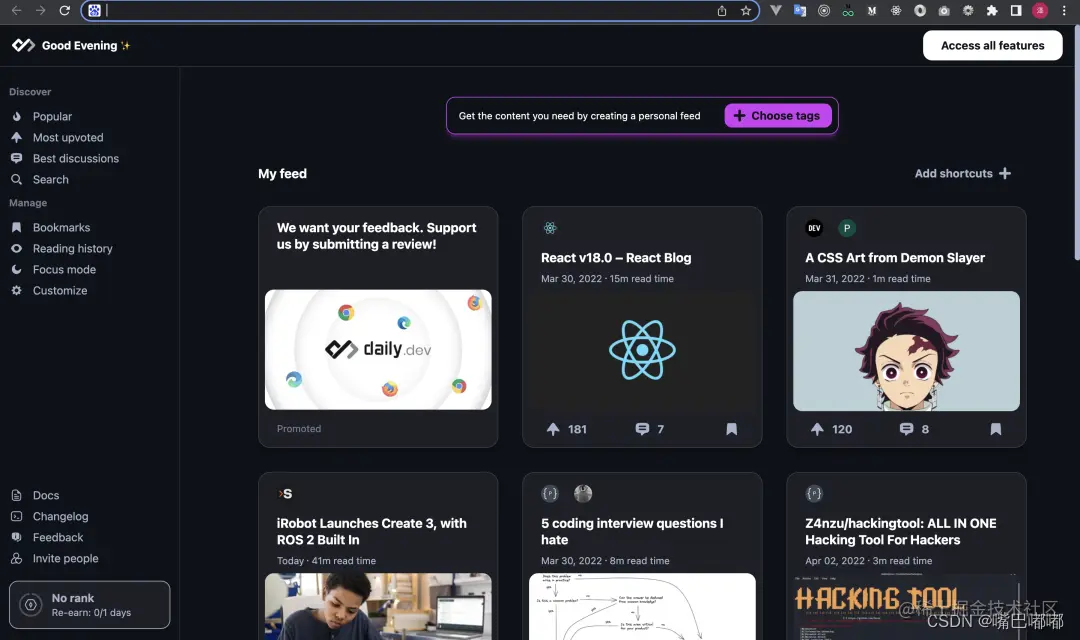The height and width of the screenshot is (640, 1080).
Task: Open 5 coding interview questions post title
Action: click(x=632, y=532)
